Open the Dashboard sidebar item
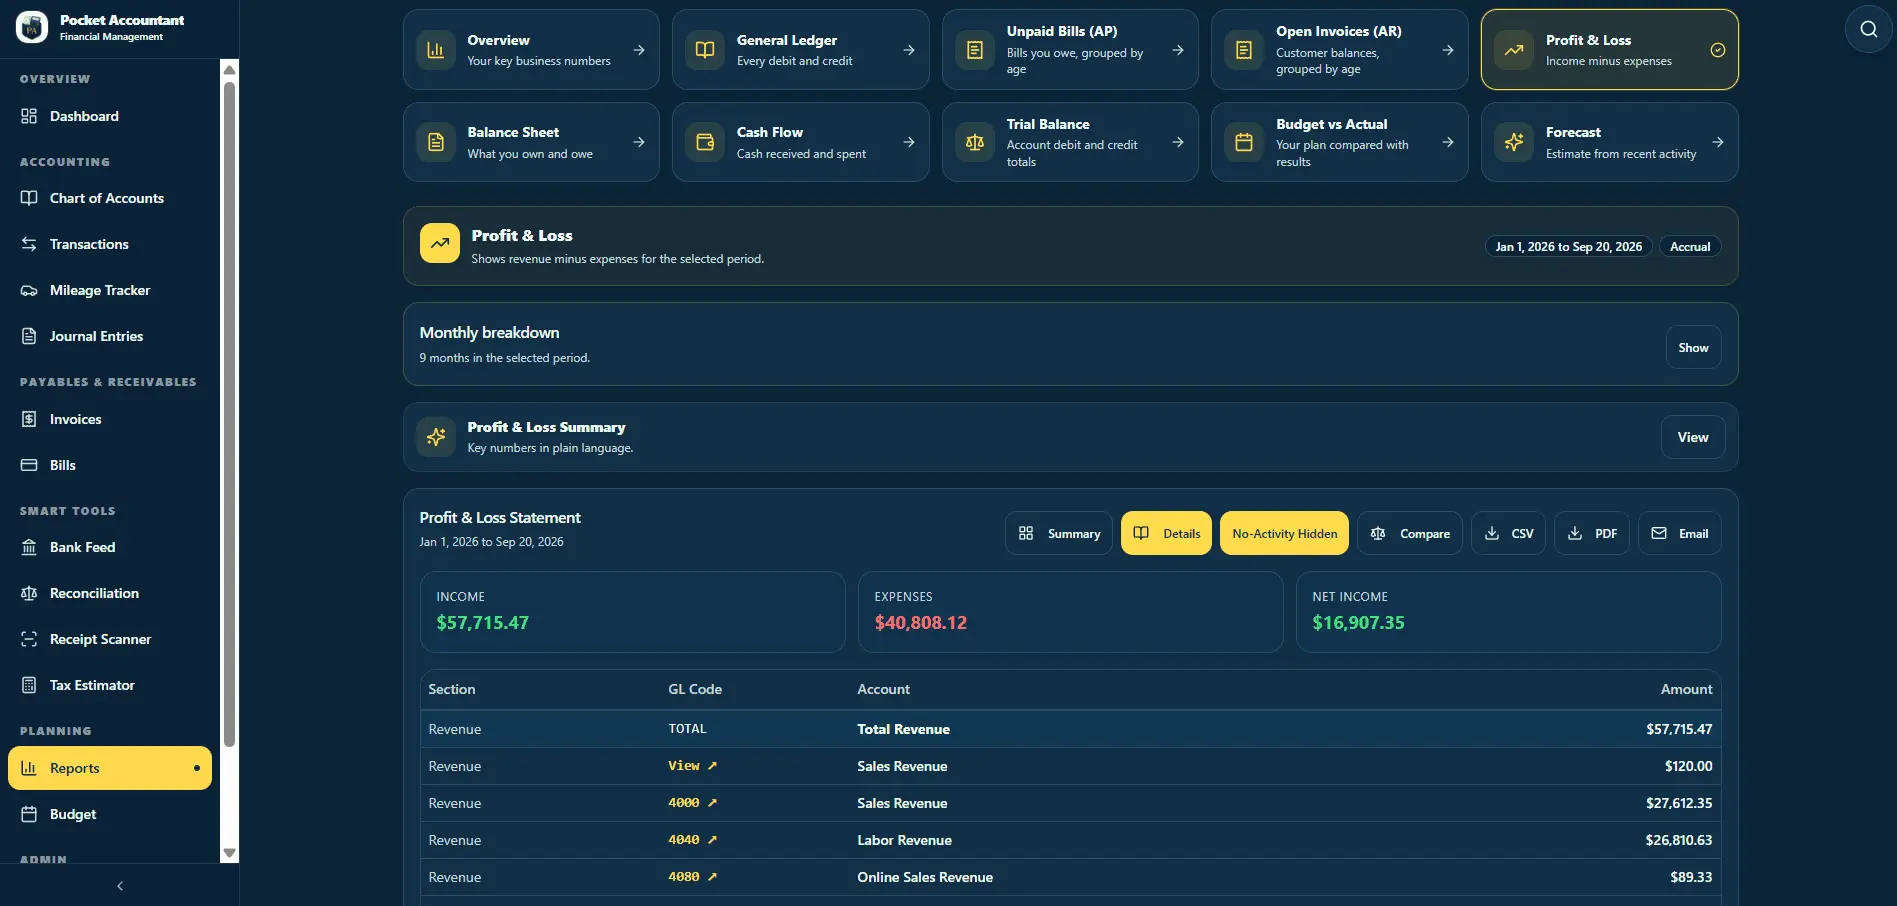Screen dimensions: 1897x906 (110, 116)
